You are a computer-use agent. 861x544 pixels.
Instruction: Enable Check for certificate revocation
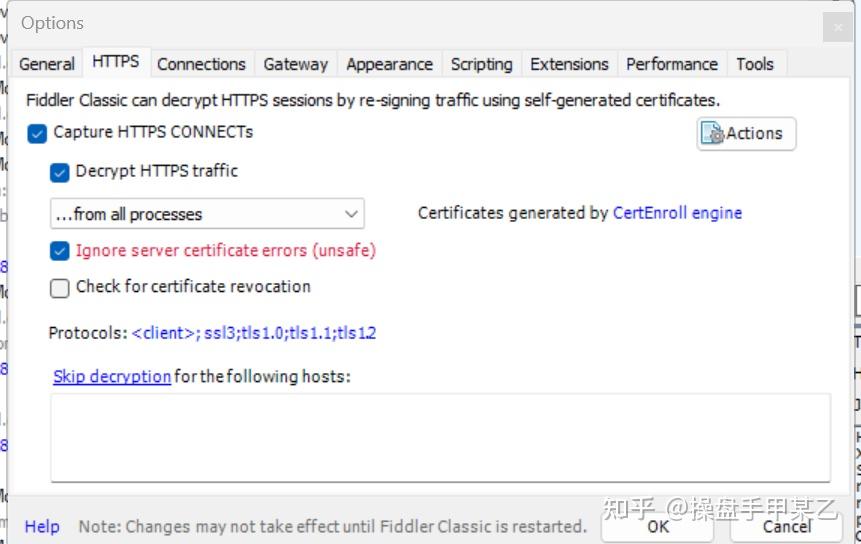point(60,288)
